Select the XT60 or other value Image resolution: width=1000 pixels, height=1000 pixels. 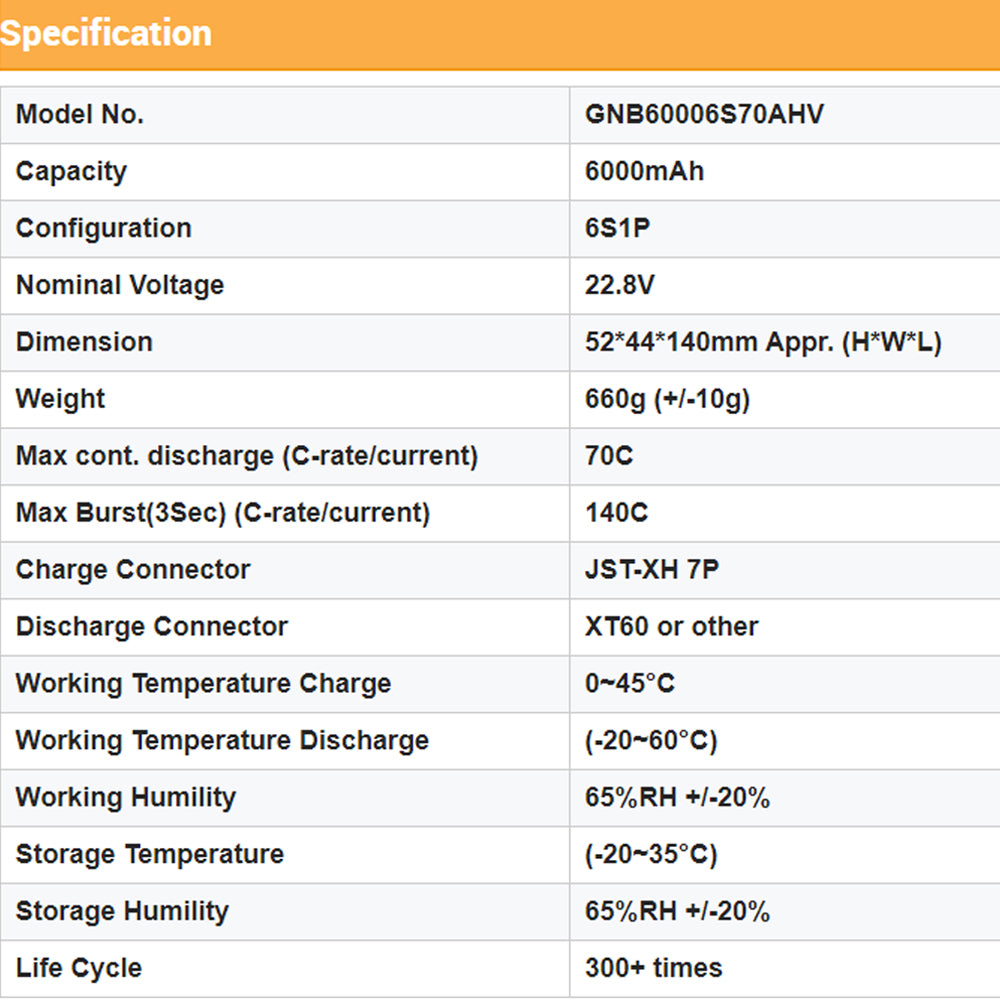[x=671, y=627]
